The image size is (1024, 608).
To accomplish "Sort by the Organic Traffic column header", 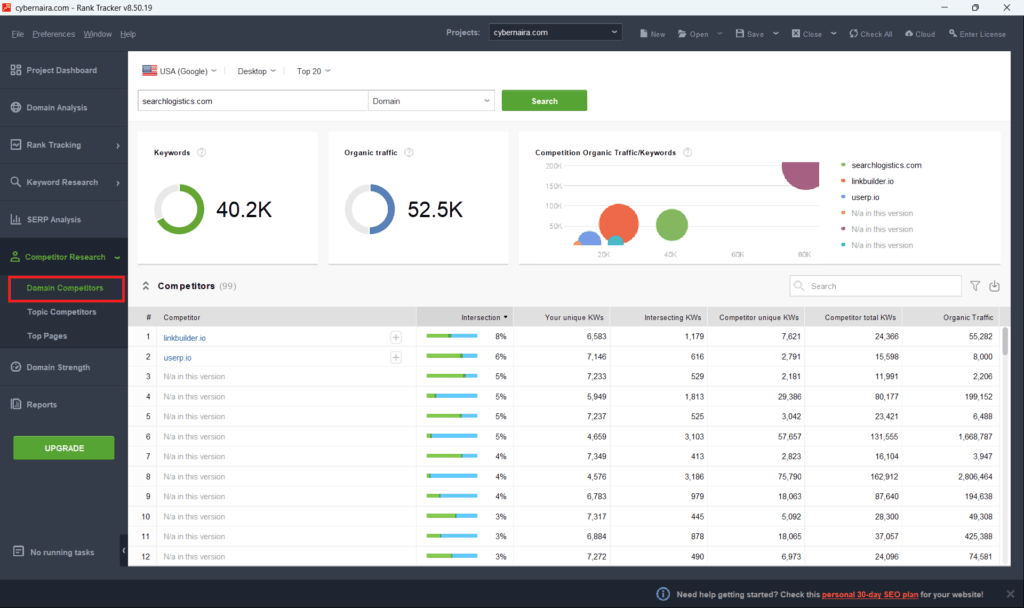I will 951,317.
